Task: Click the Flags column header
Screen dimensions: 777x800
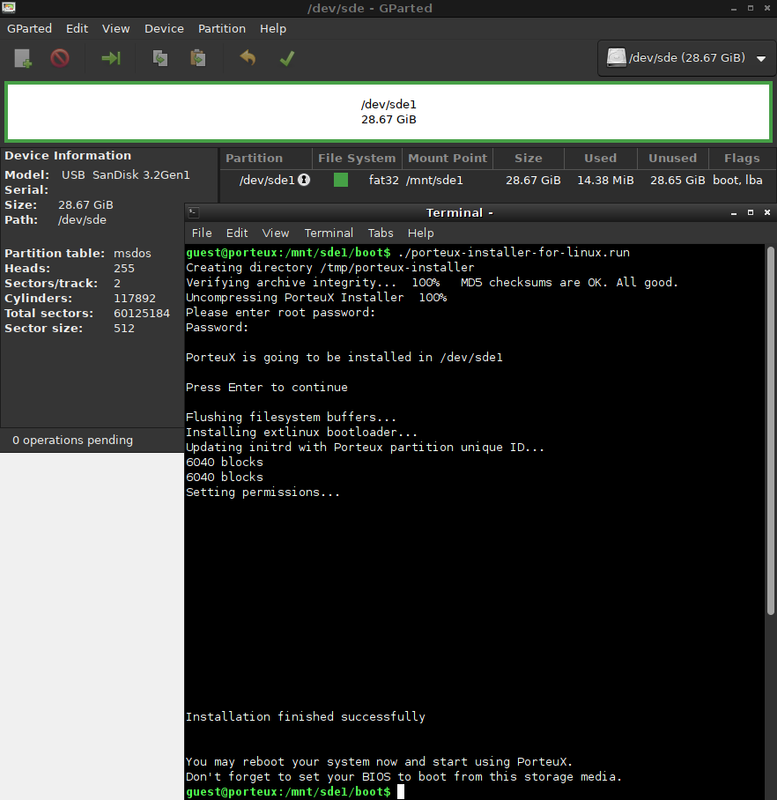Action: click(742, 158)
